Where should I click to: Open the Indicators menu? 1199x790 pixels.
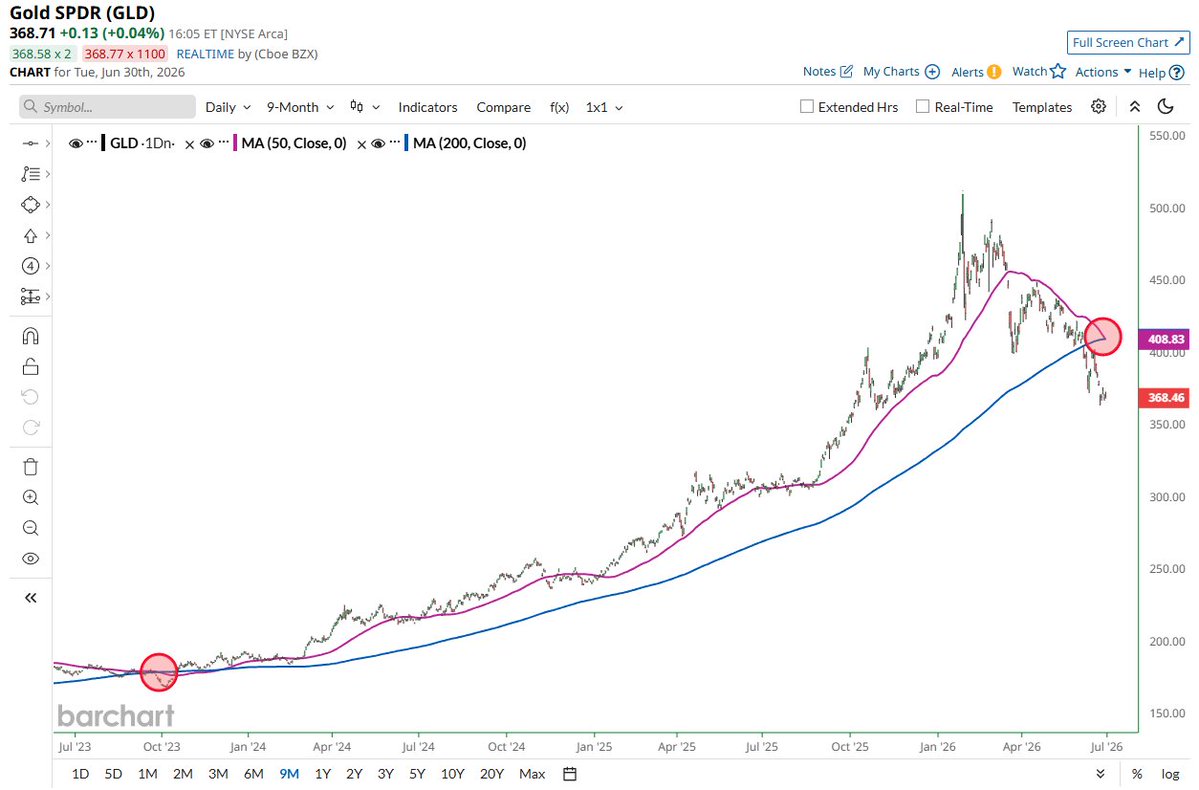click(x=427, y=107)
